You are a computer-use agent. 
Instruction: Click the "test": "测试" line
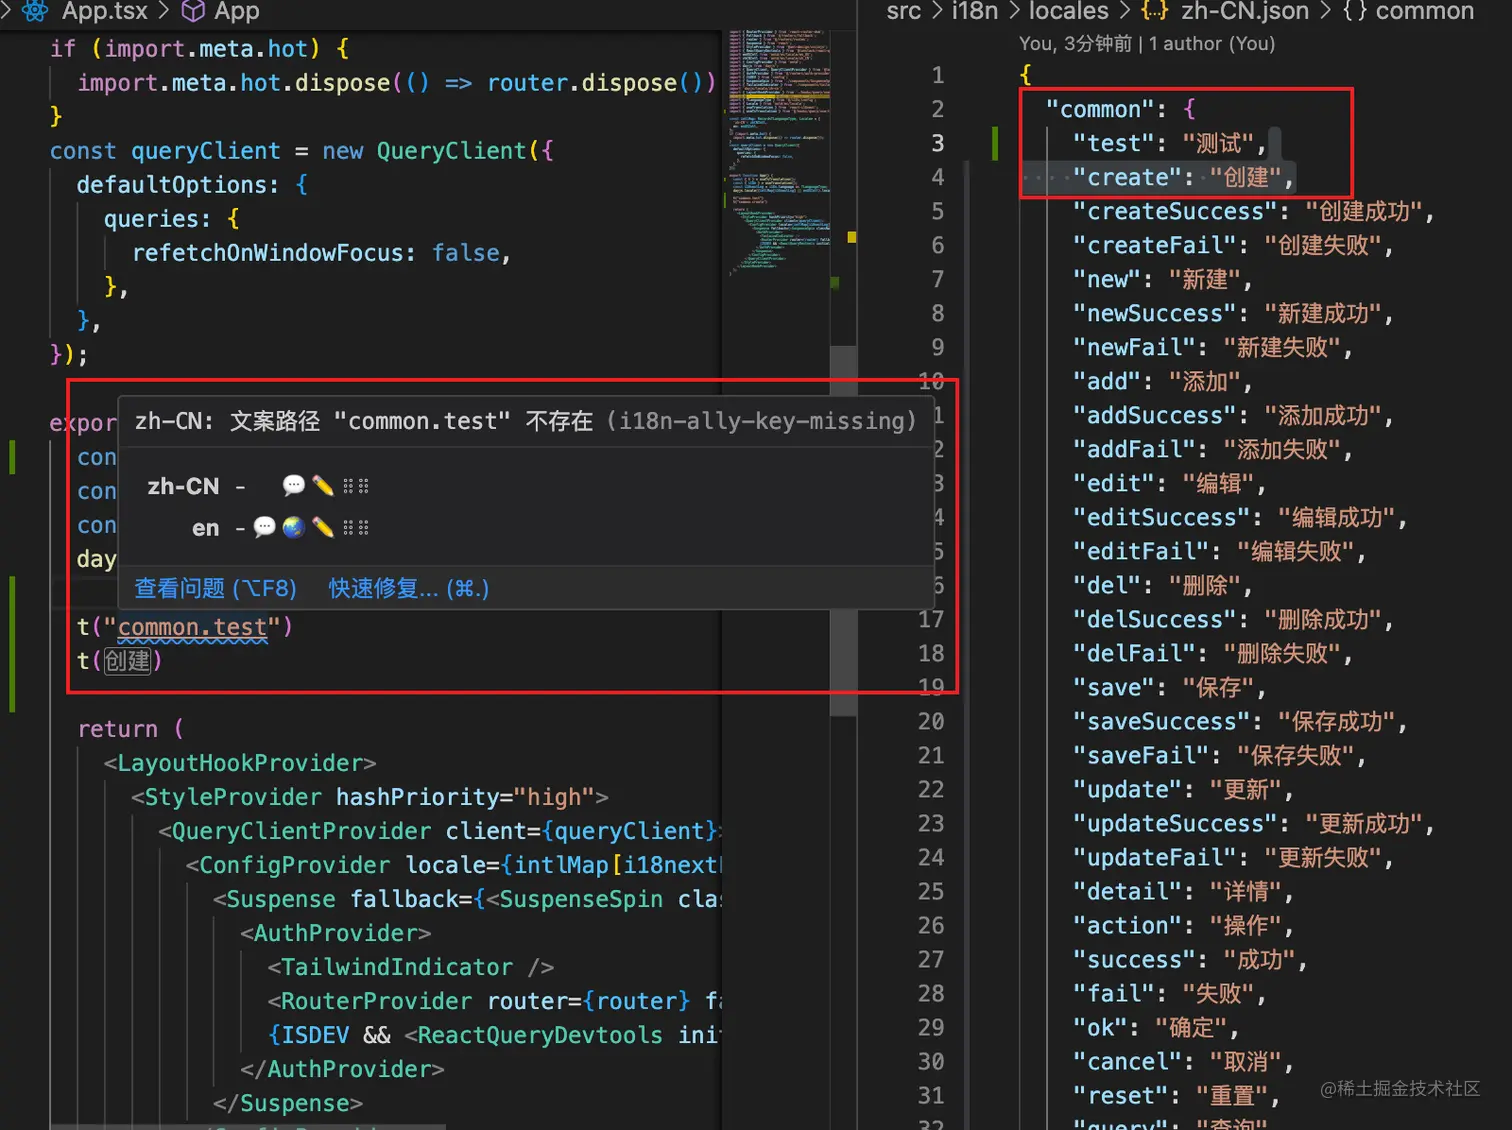click(x=1169, y=143)
